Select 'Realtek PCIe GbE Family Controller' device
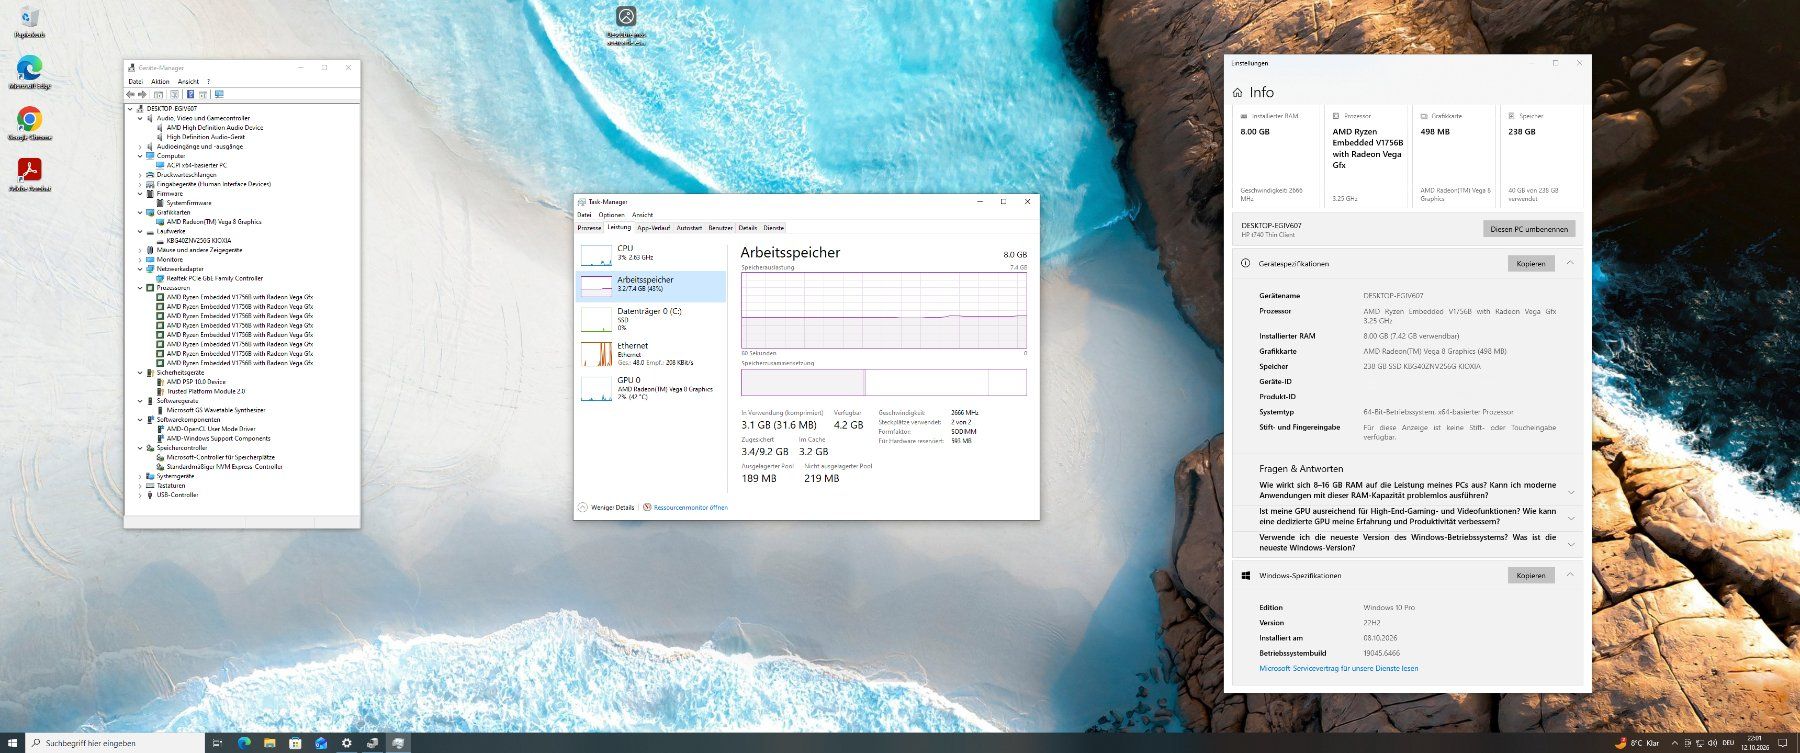The image size is (1800, 753). coord(215,279)
